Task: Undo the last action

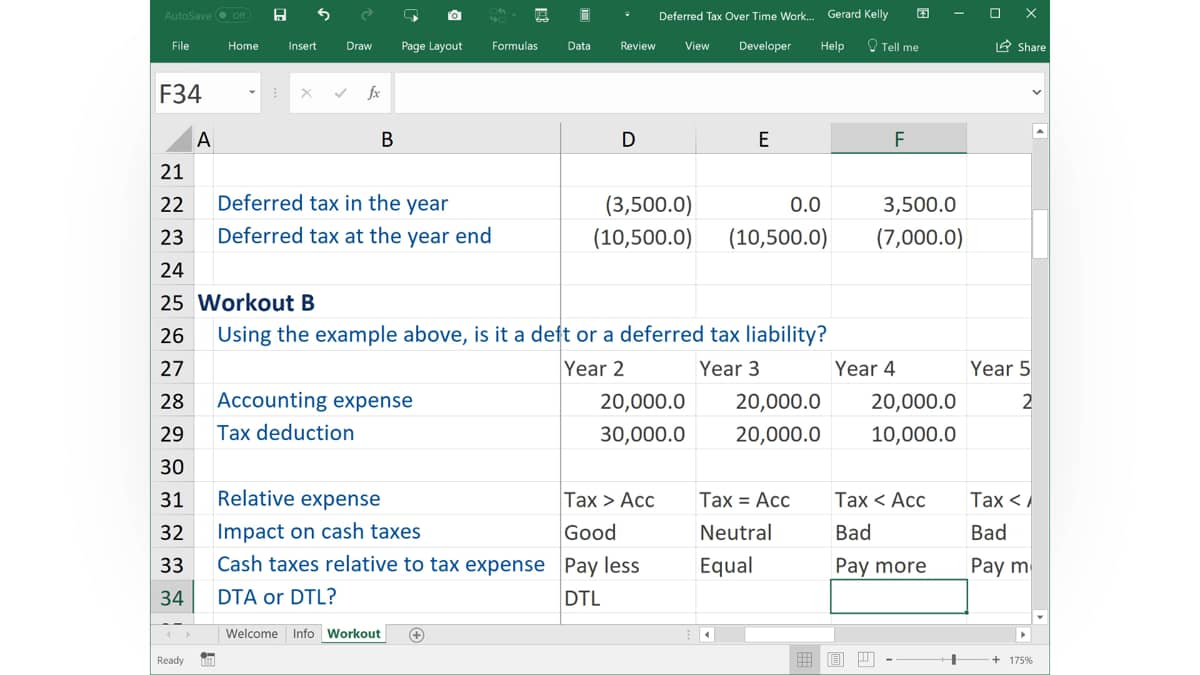Action: 323,15
